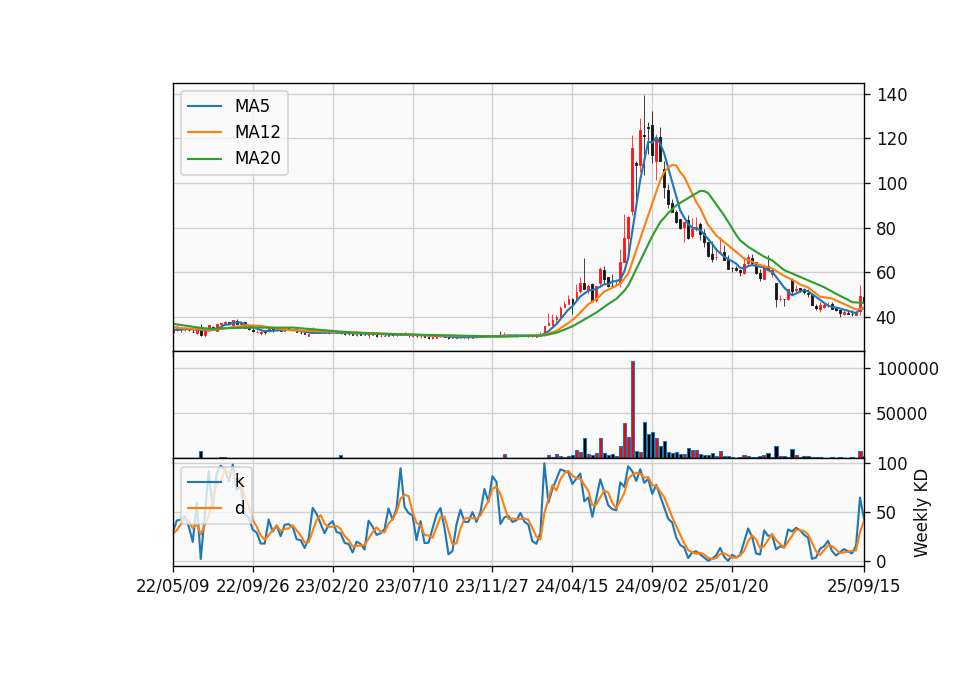The height and width of the screenshot is (690, 960).
Task: Click the Weekly KD axis label
Action: point(921,514)
